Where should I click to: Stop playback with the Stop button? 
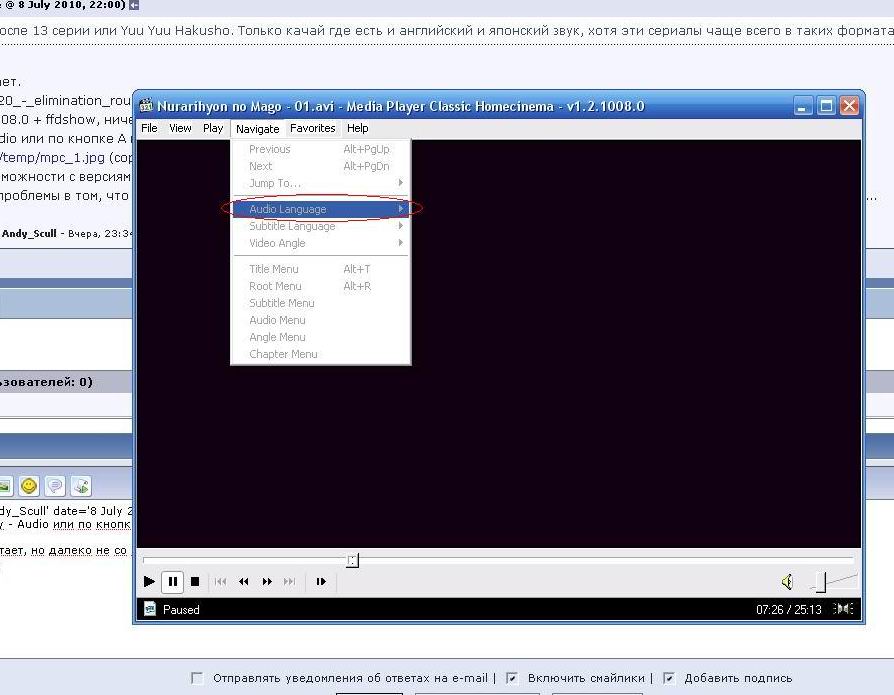(195, 582)
